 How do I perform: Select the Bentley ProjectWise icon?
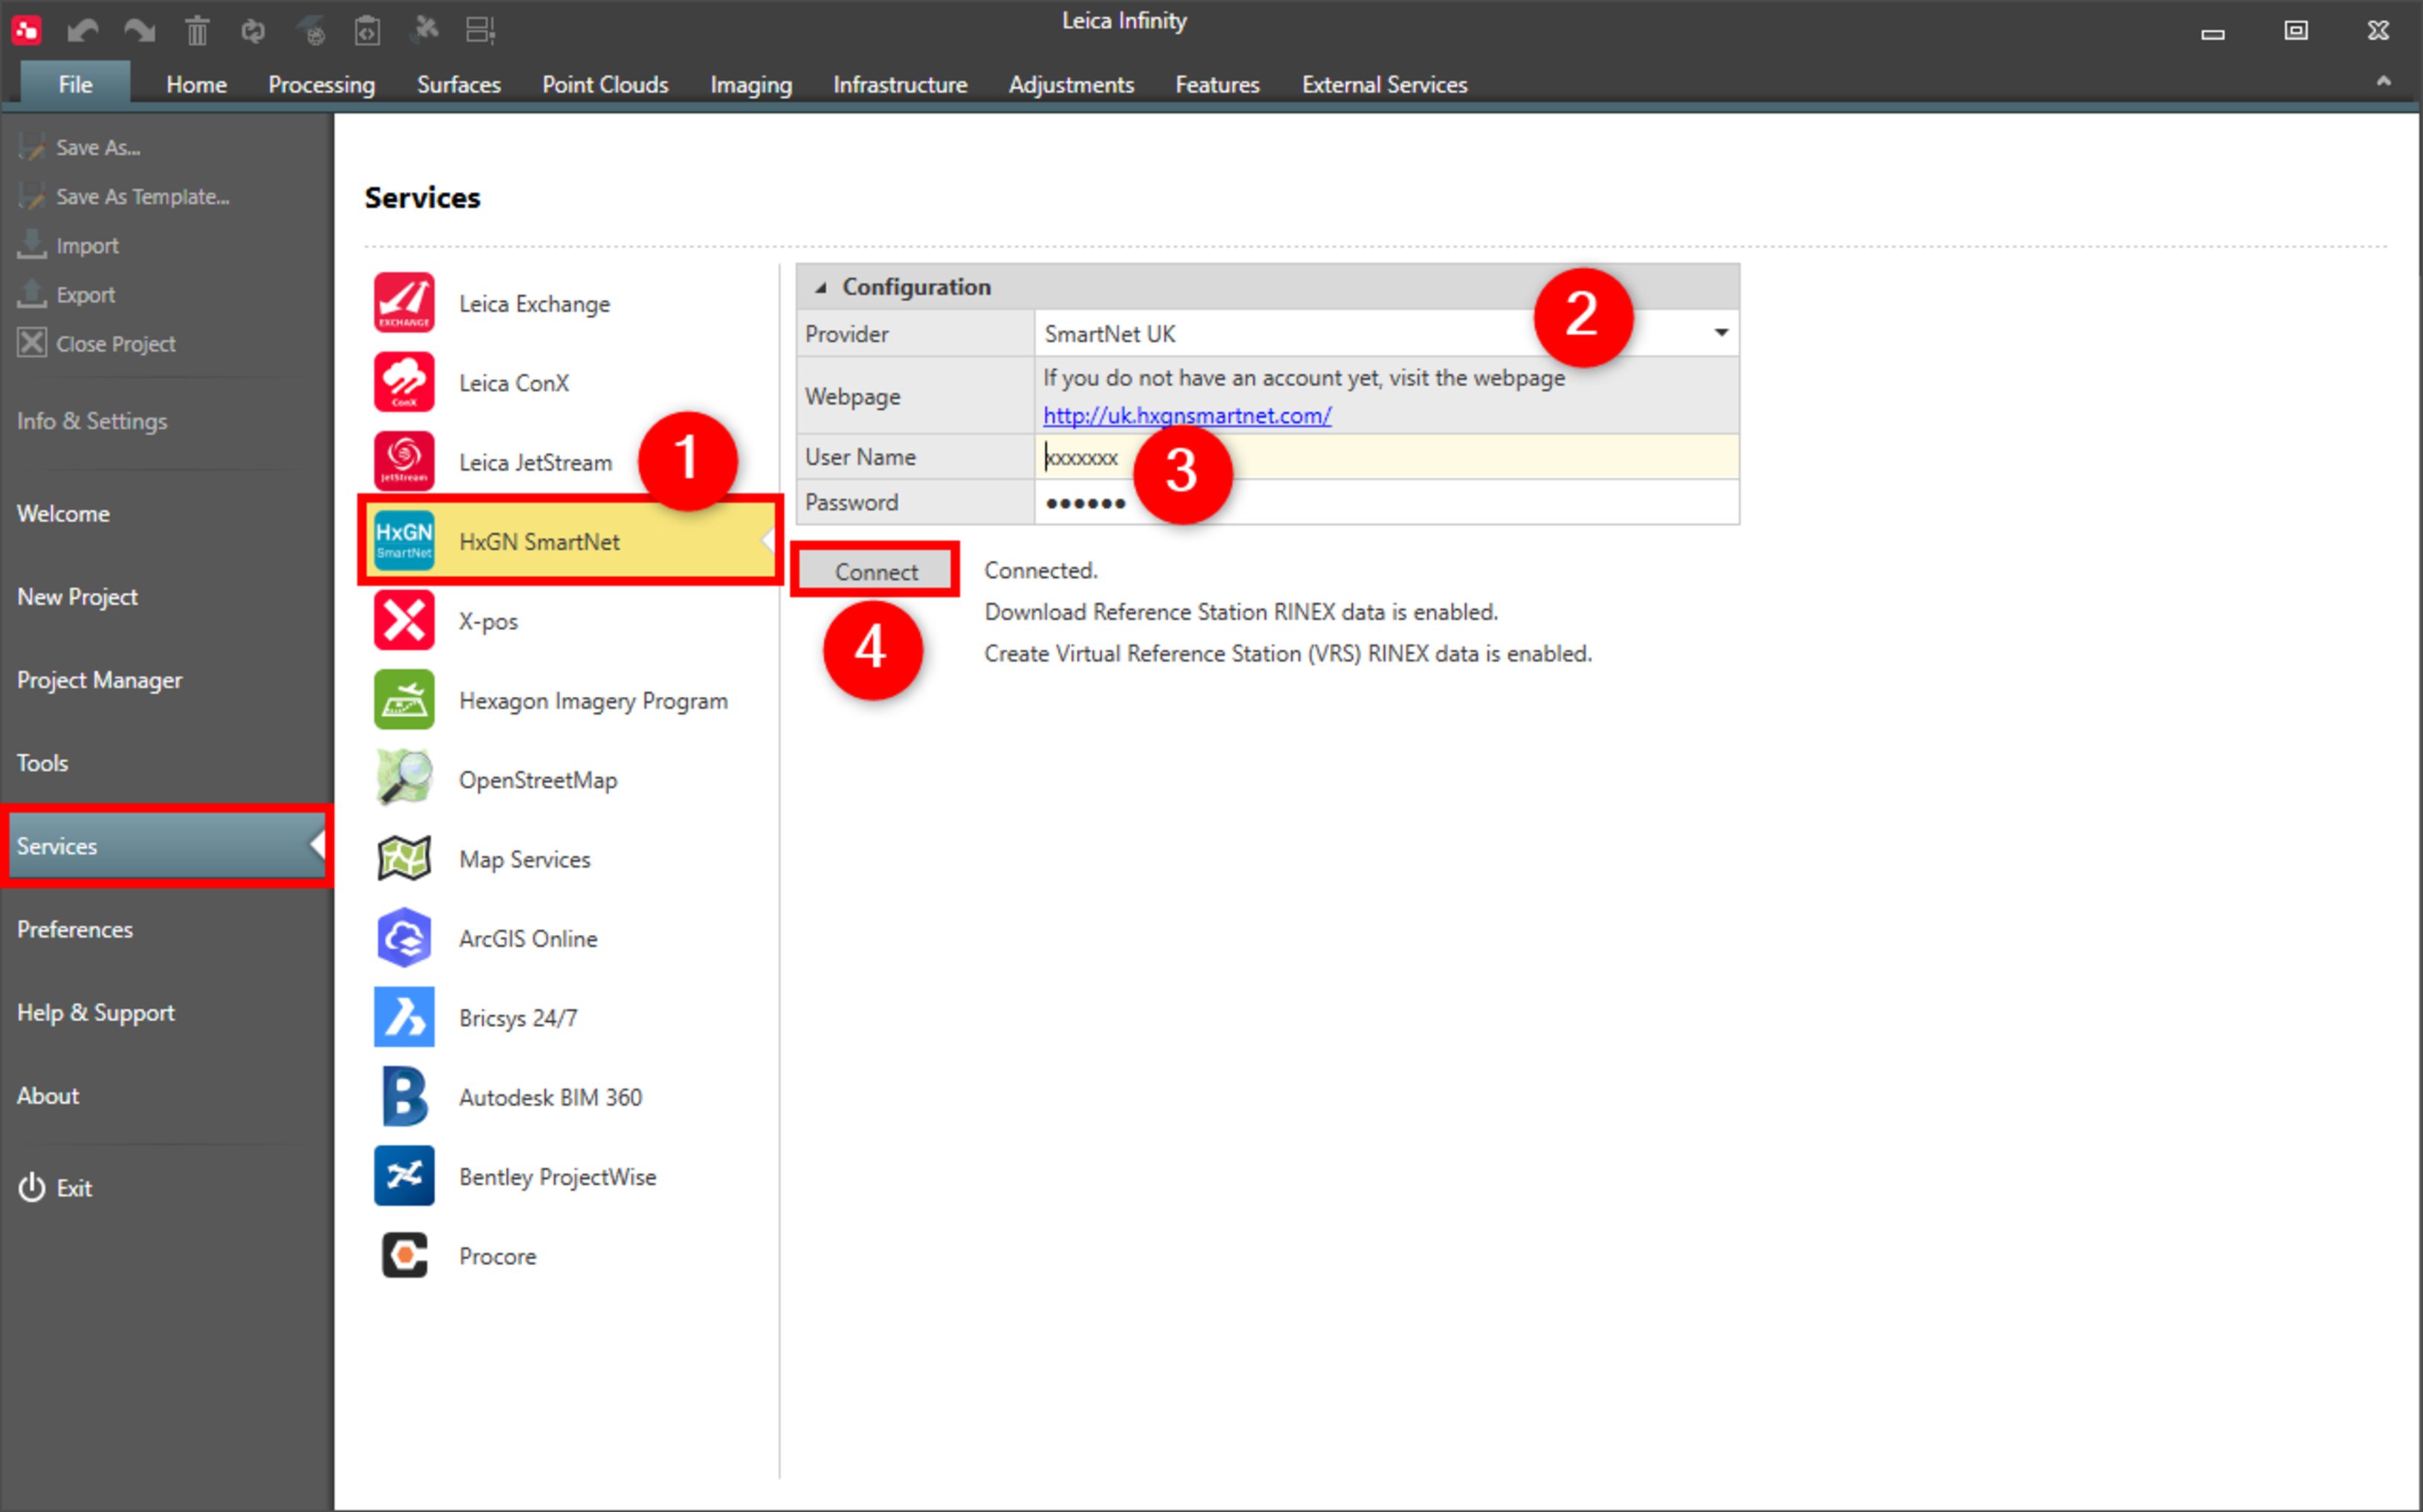coord(404,1176)
